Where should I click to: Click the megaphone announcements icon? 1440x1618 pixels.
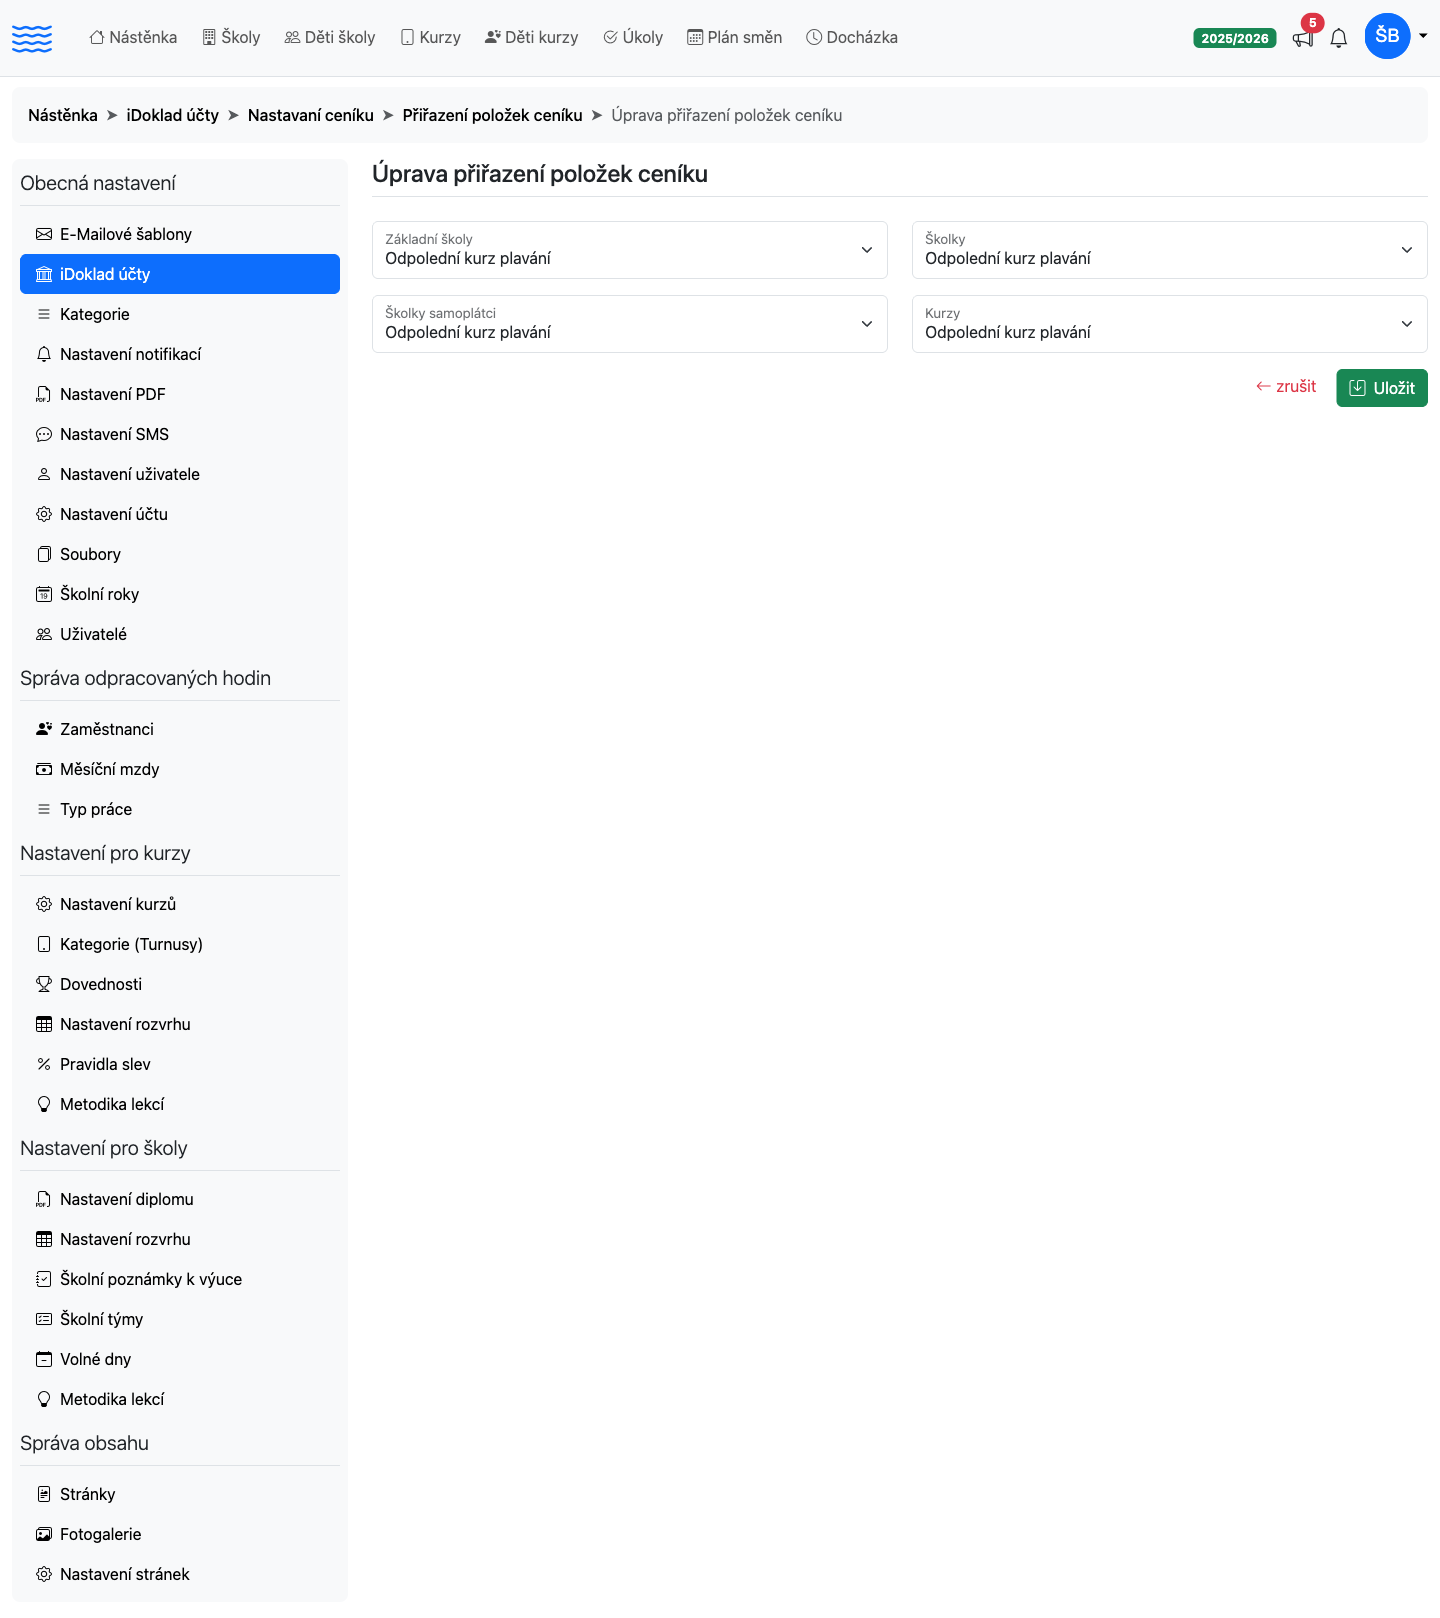1302,38
